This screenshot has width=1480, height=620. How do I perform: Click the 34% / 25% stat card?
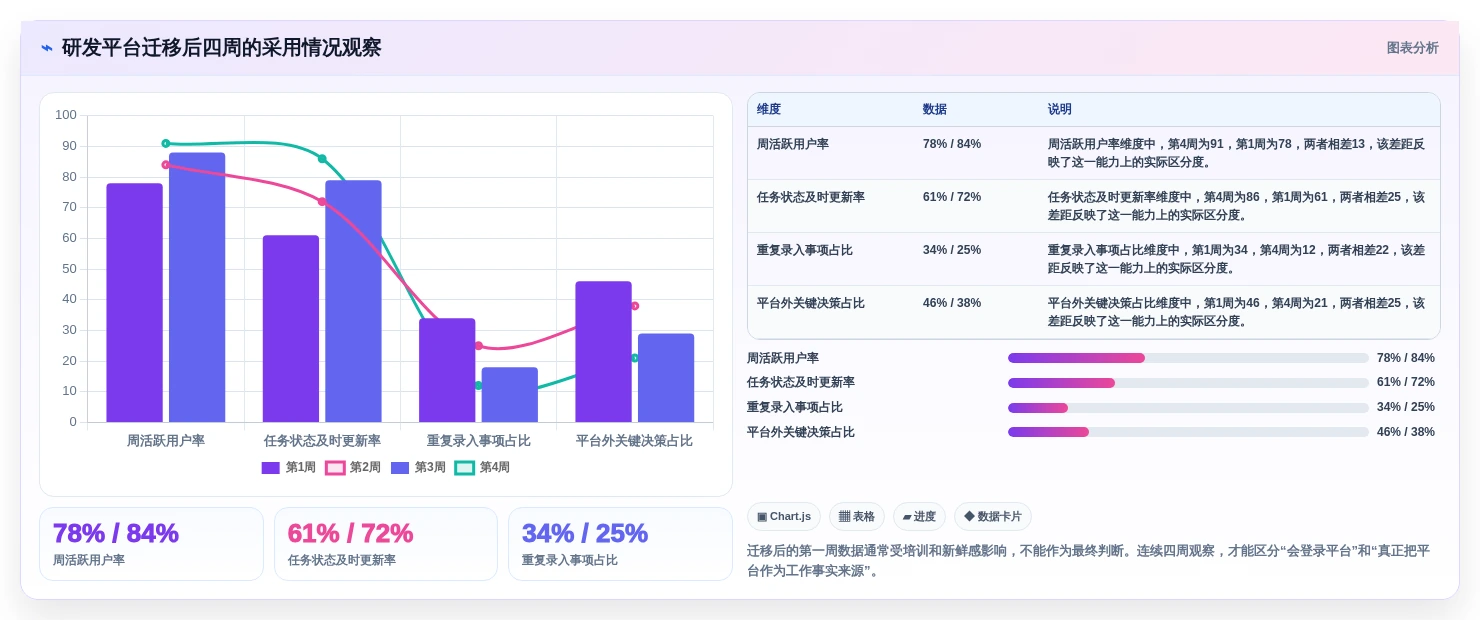(x=620, y=544)
